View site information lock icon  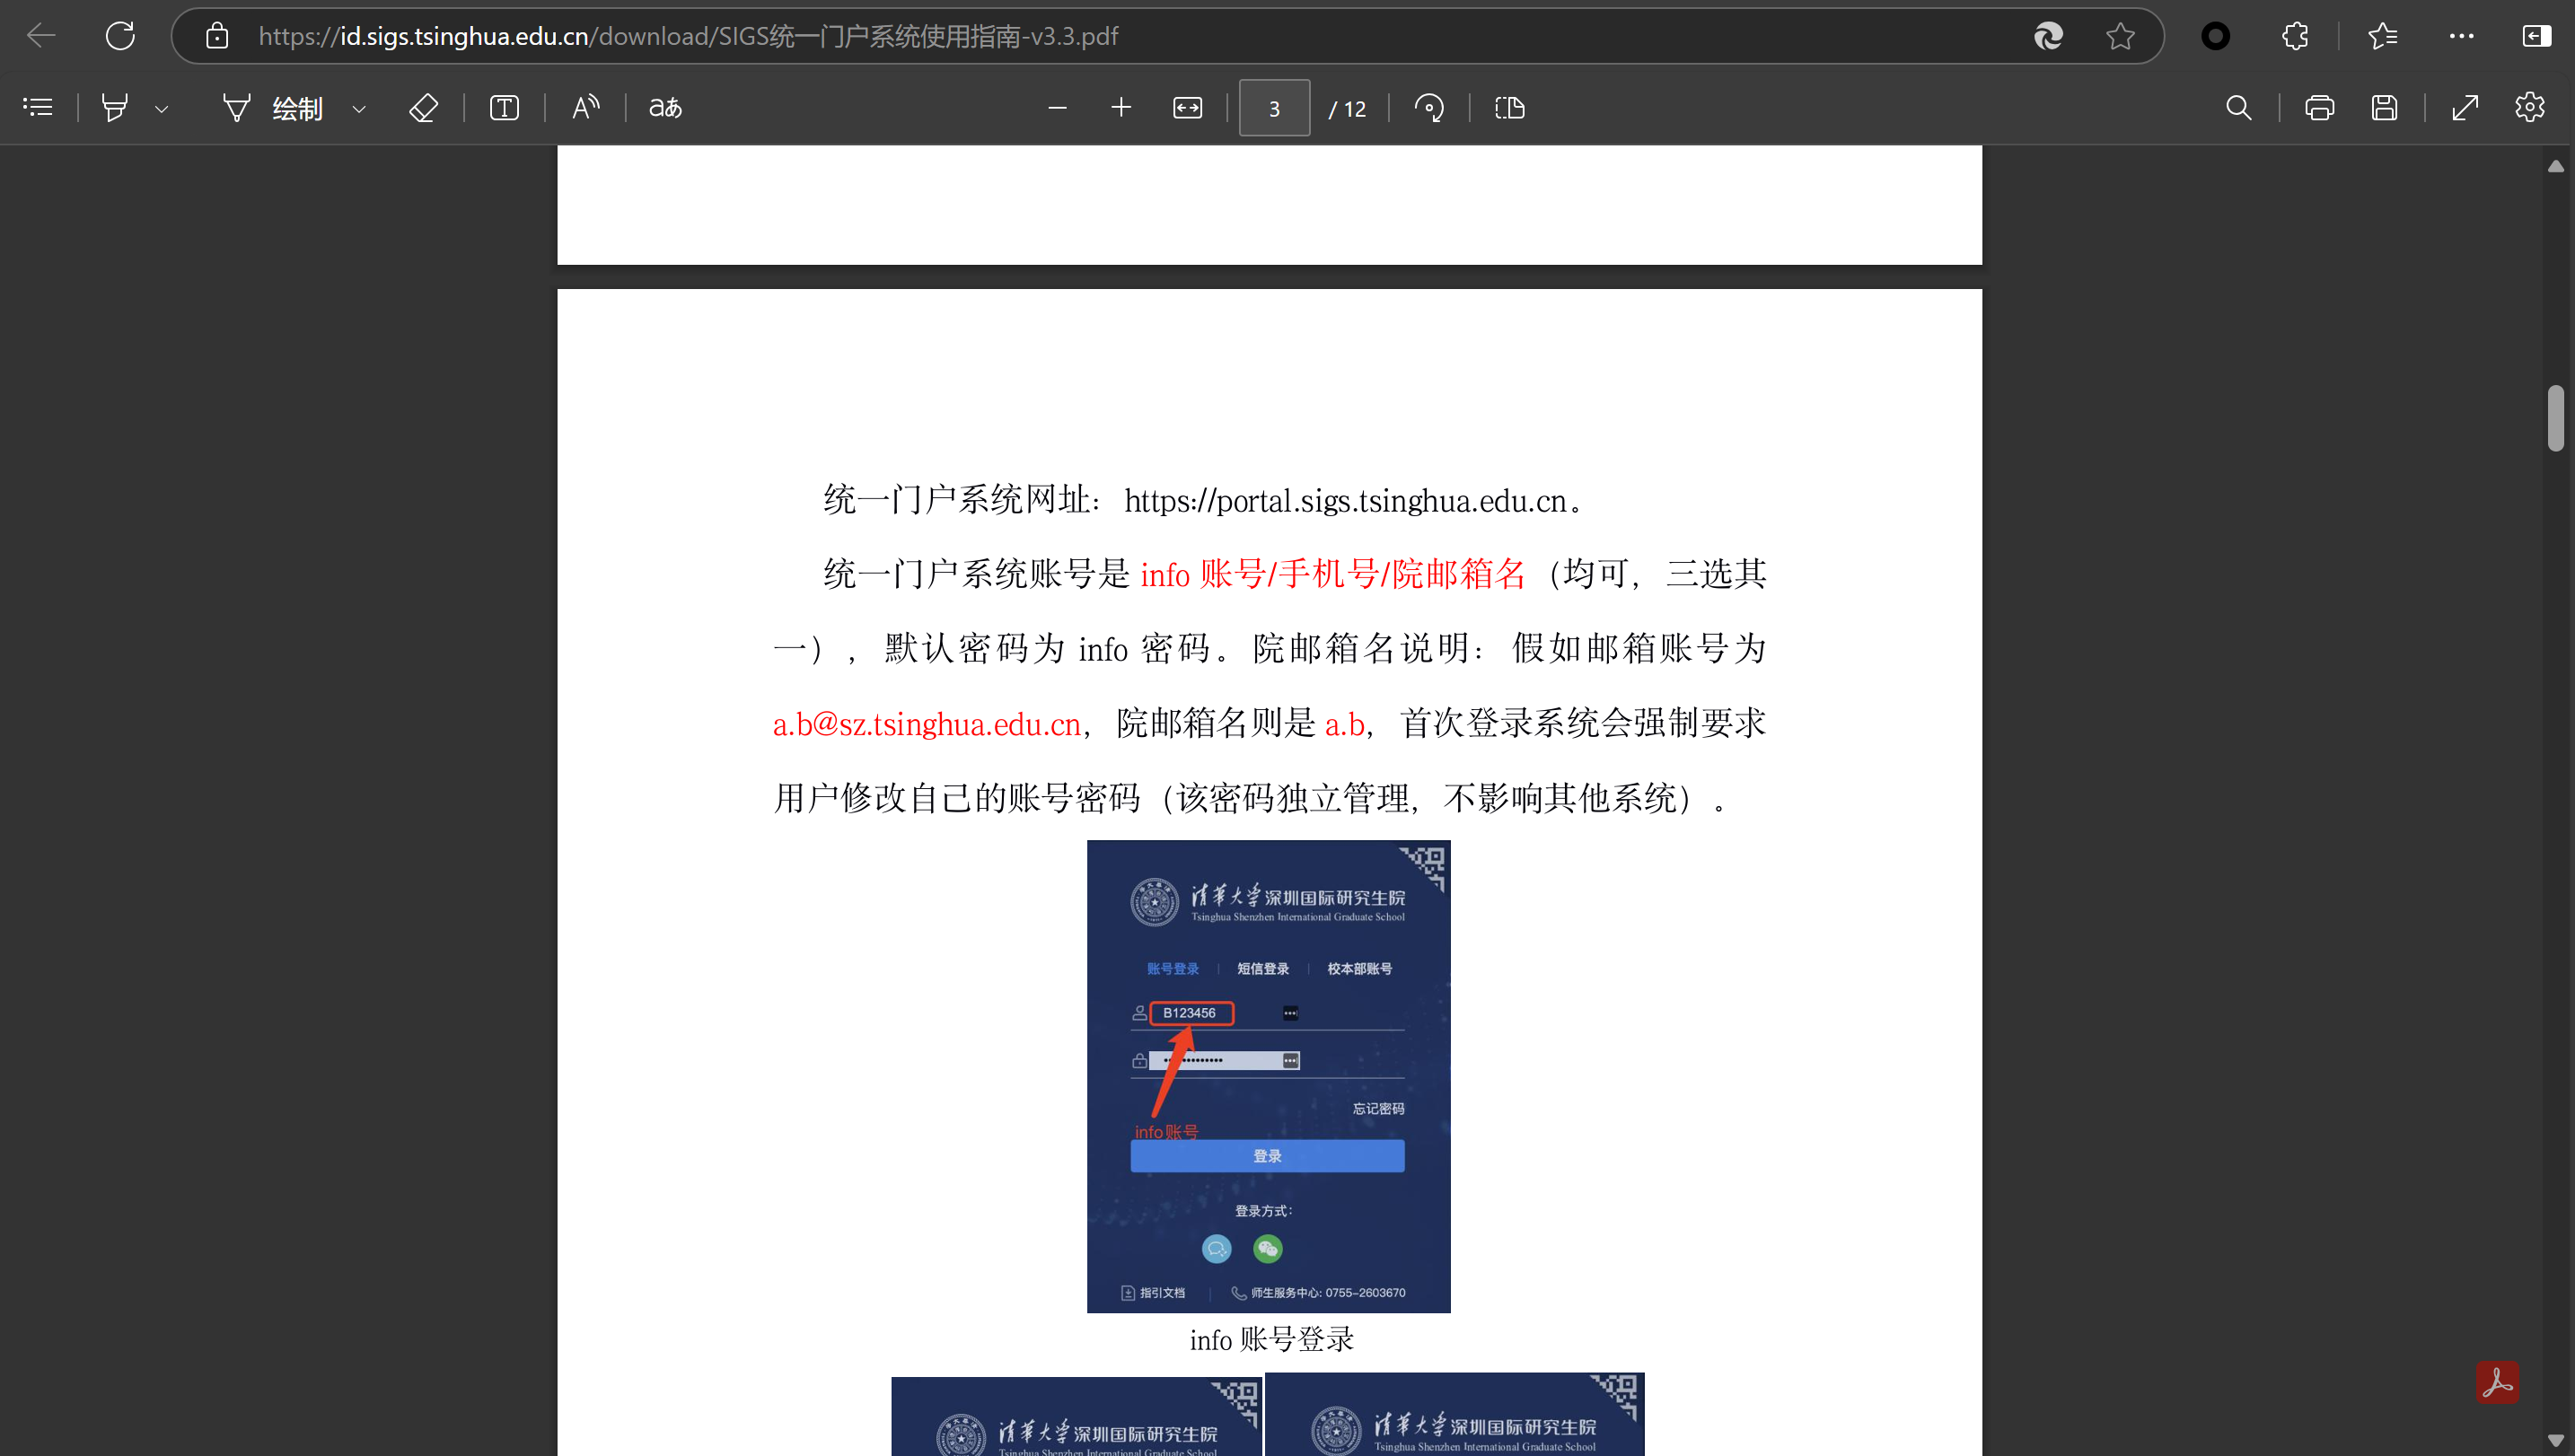click(217, 36)
